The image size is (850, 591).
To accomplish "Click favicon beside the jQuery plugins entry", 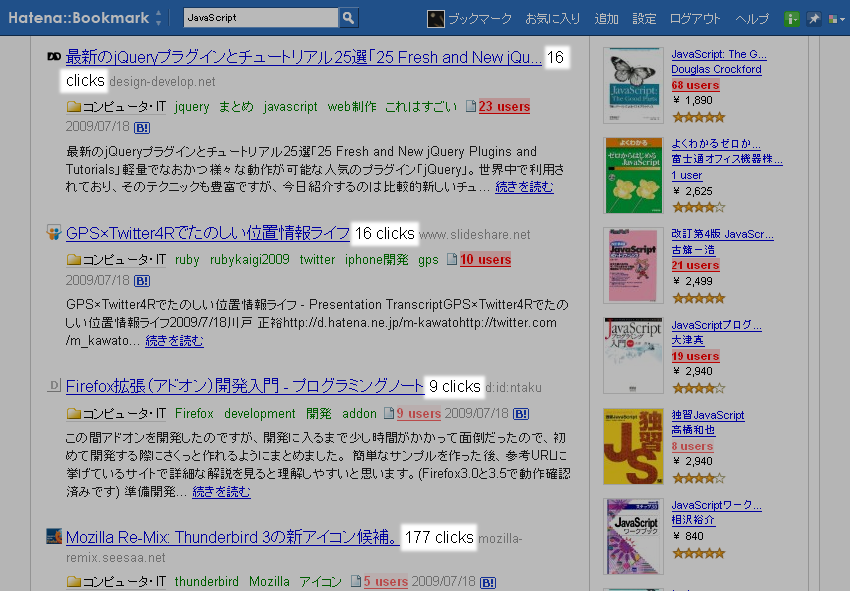I will click(54, 56).
